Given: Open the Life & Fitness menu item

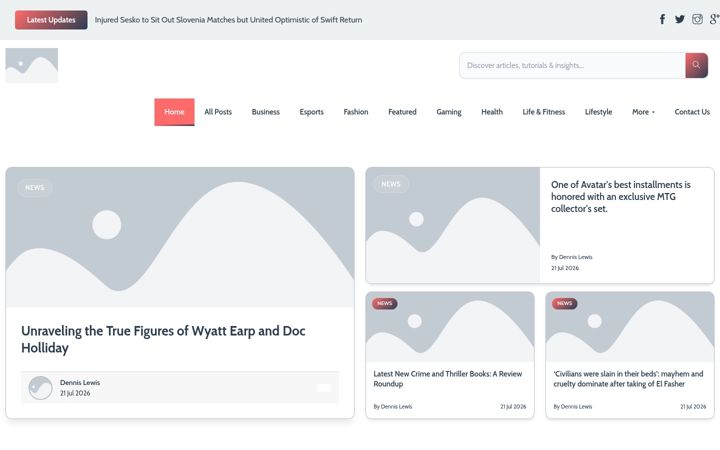Looking at the screenshot, I should tap(544, 112).
